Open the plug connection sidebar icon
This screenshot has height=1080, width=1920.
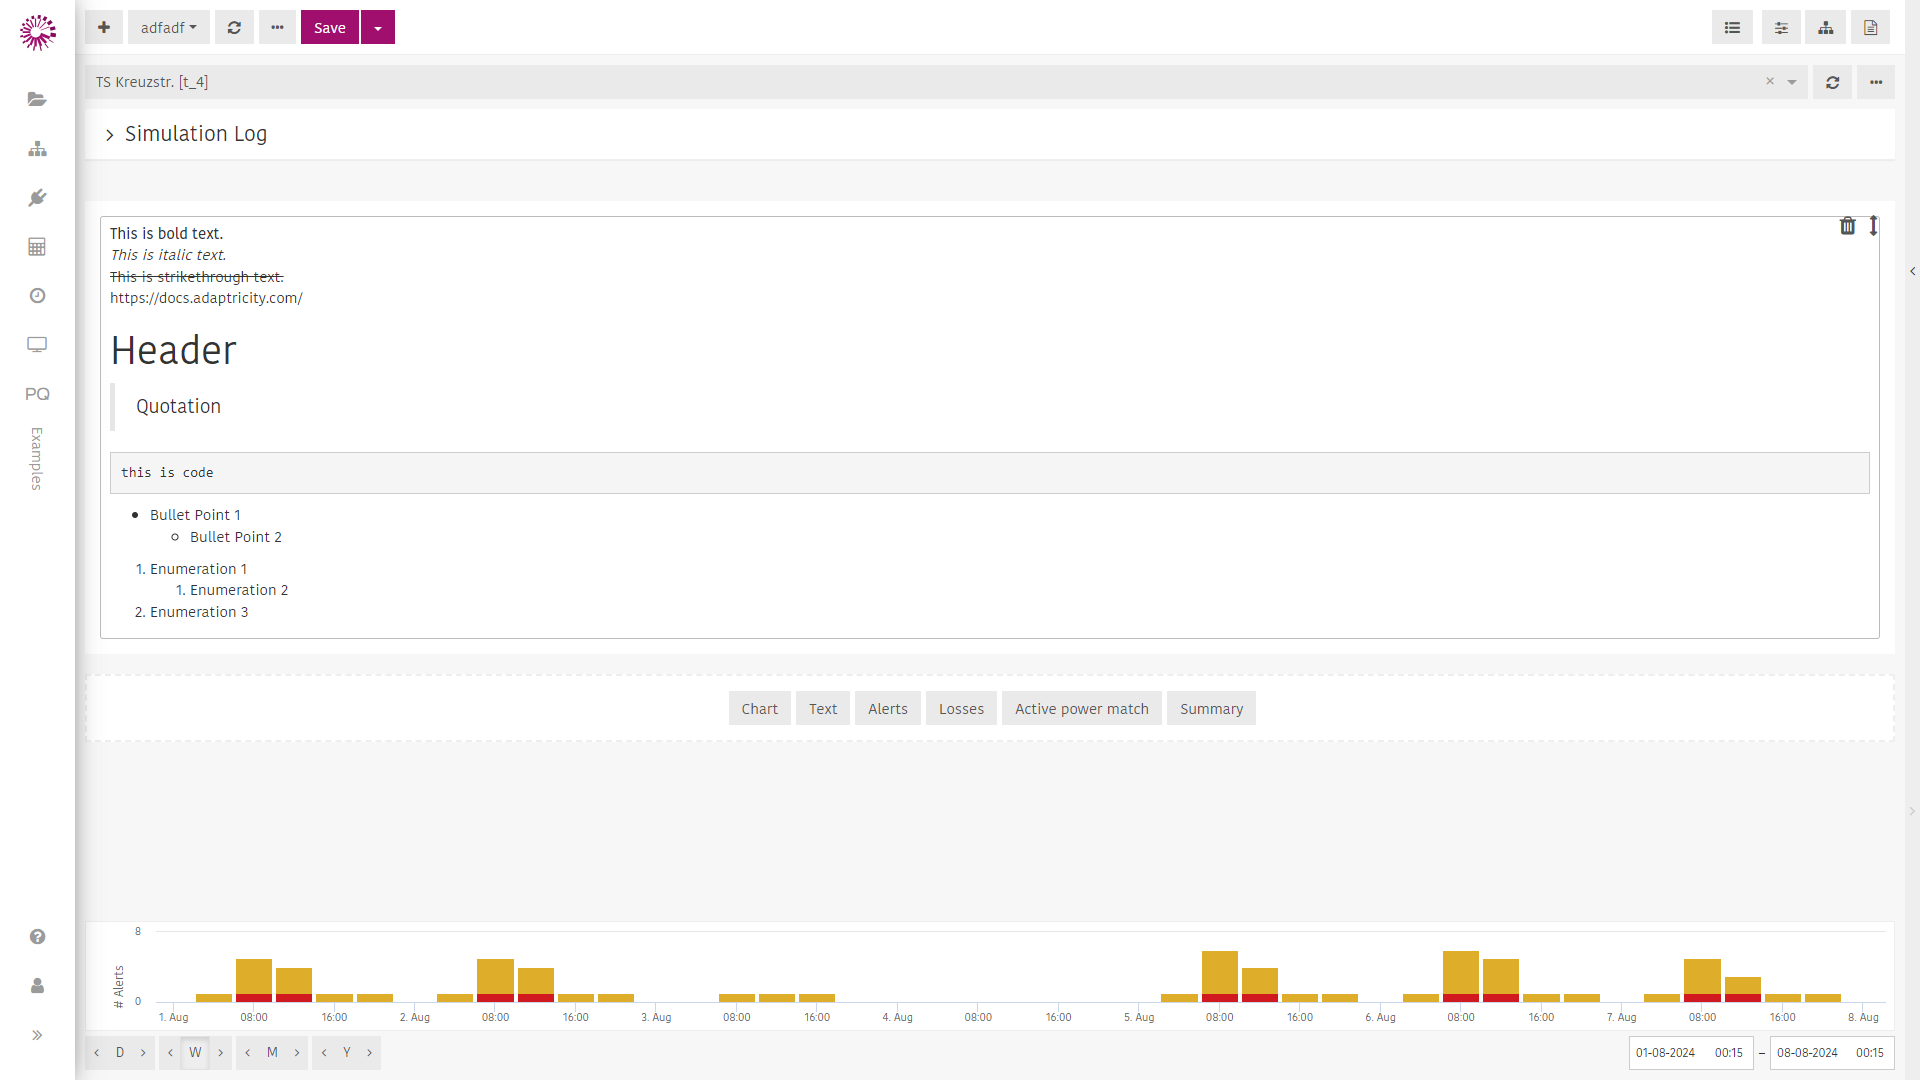click(x=37, y=197)
